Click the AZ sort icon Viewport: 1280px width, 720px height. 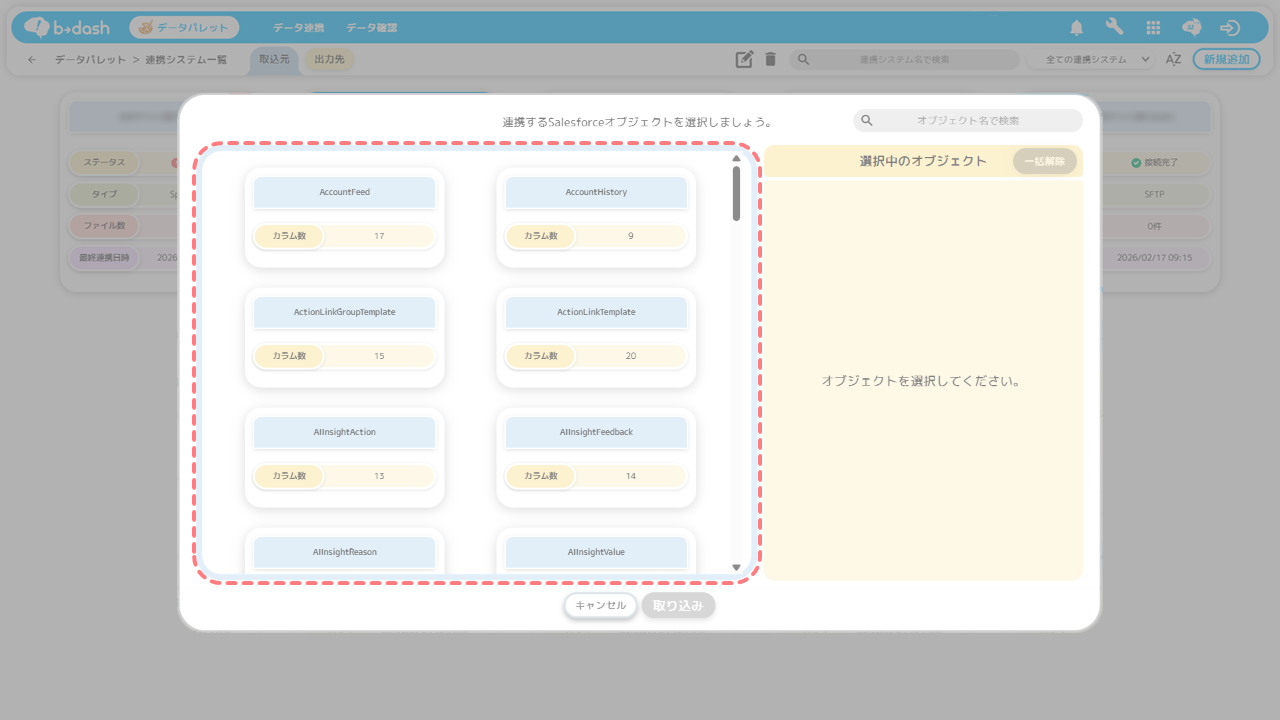coord(1174,59)
